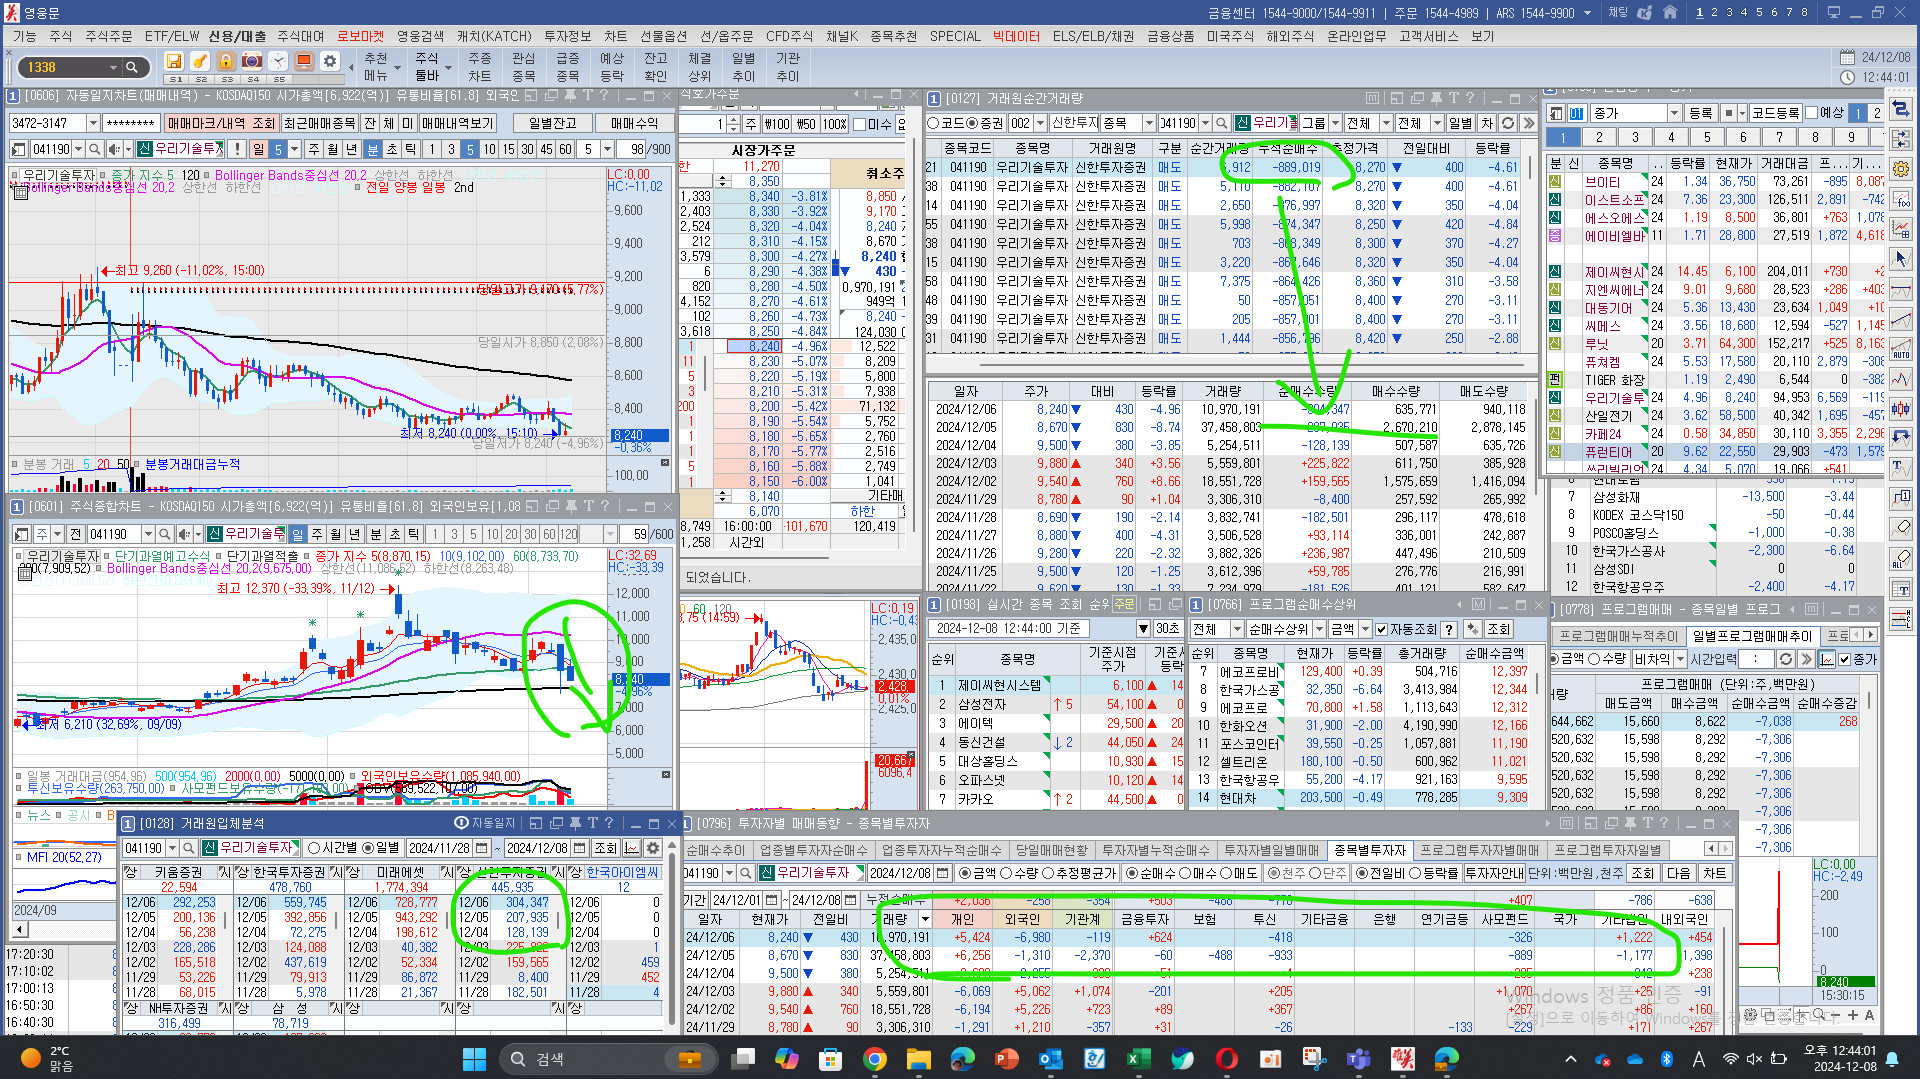The width and height of the screenshot is (1920, 1079).
Task: Select the 시간별 radio in 0128 window
Action: 314,848
